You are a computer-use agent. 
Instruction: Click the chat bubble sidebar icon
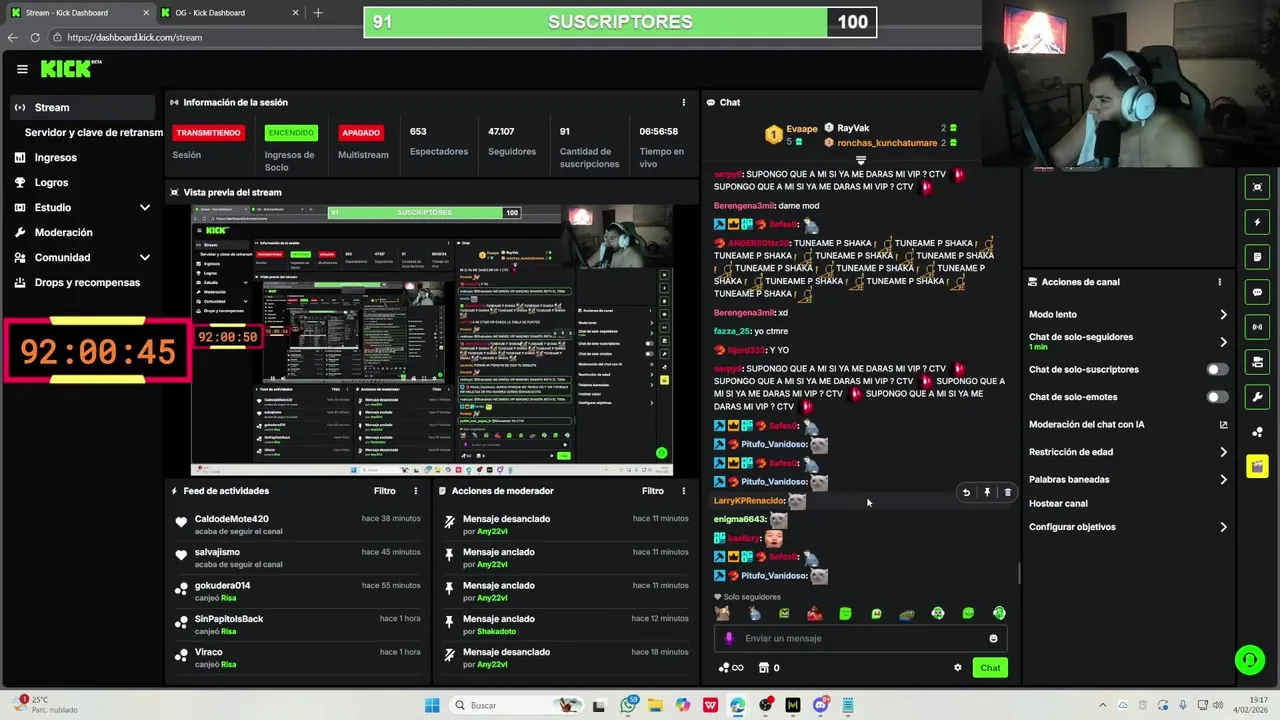1257,292
